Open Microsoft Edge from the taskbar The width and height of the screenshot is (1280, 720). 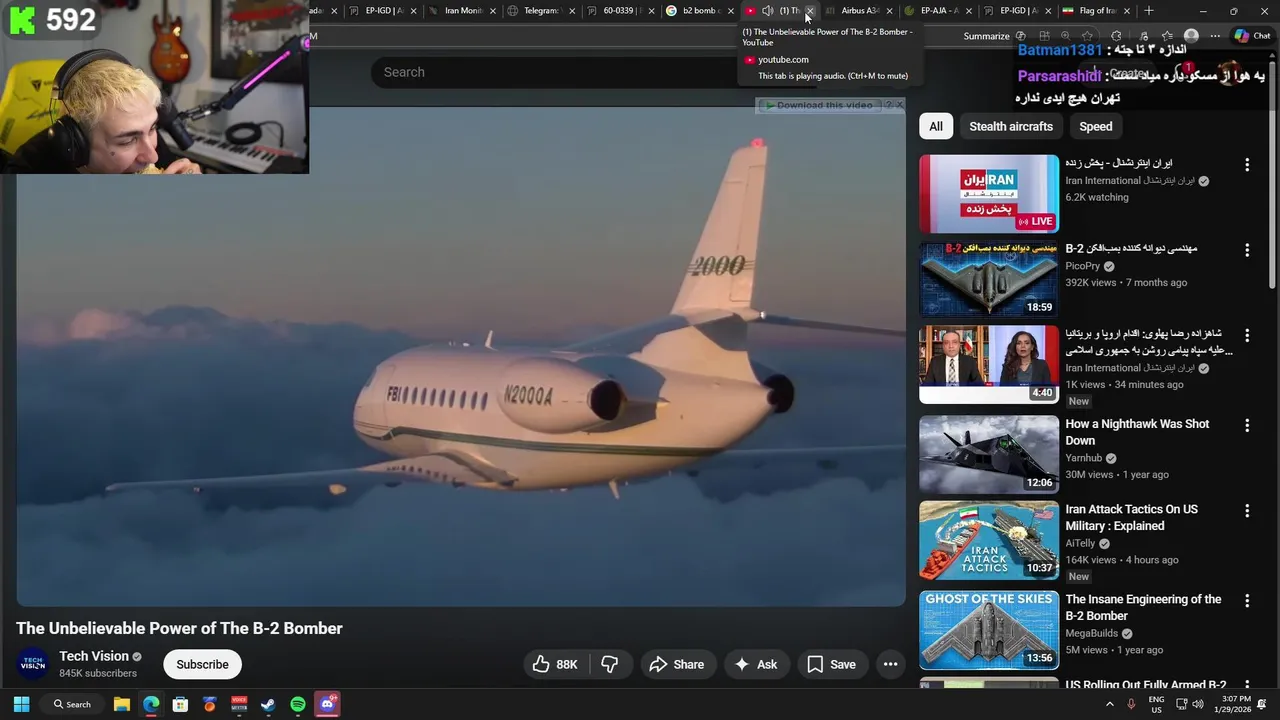pyautogui.click(x=151, y=704)
